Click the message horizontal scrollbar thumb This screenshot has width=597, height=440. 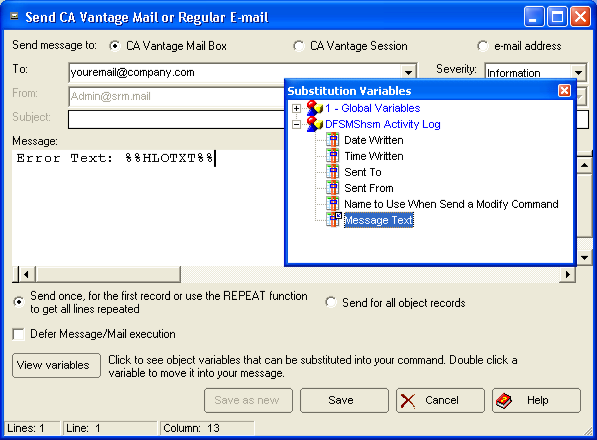[108, 274]
